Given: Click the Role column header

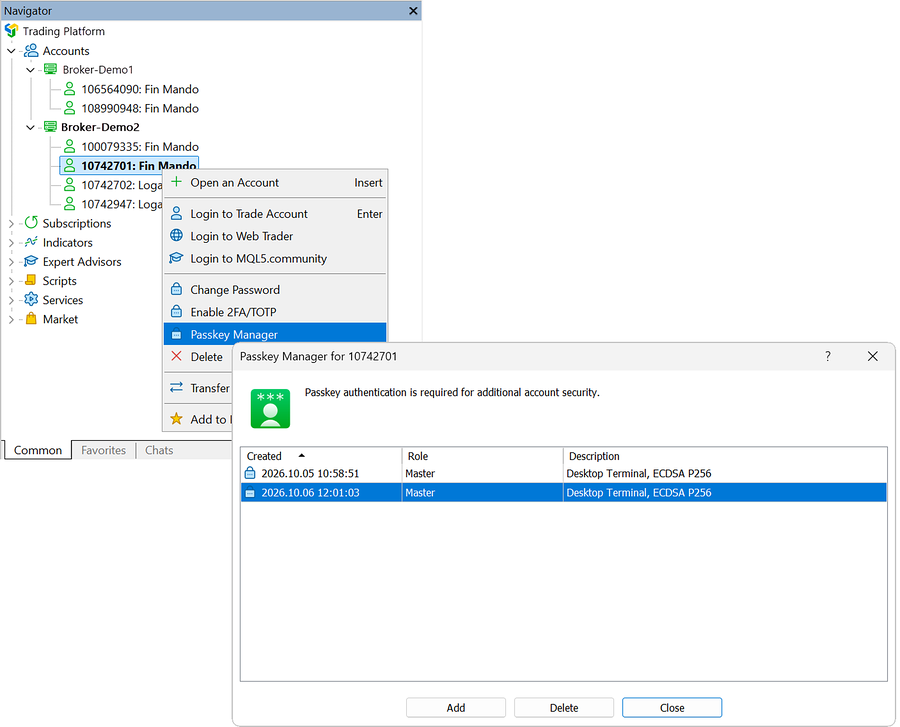Looking at the screenshot, I should [x=483, y=456].
